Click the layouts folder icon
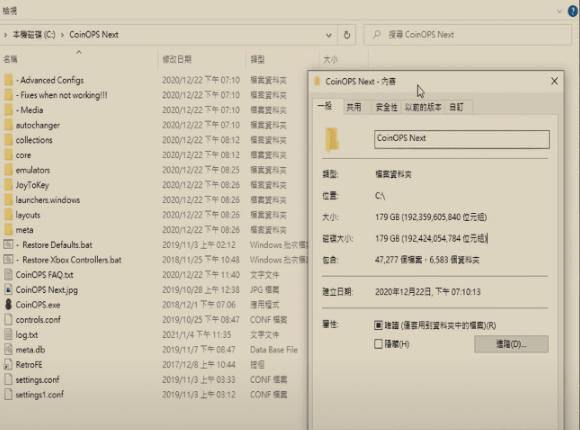Screen dimensions: 580x430 (x=8, y=215)
